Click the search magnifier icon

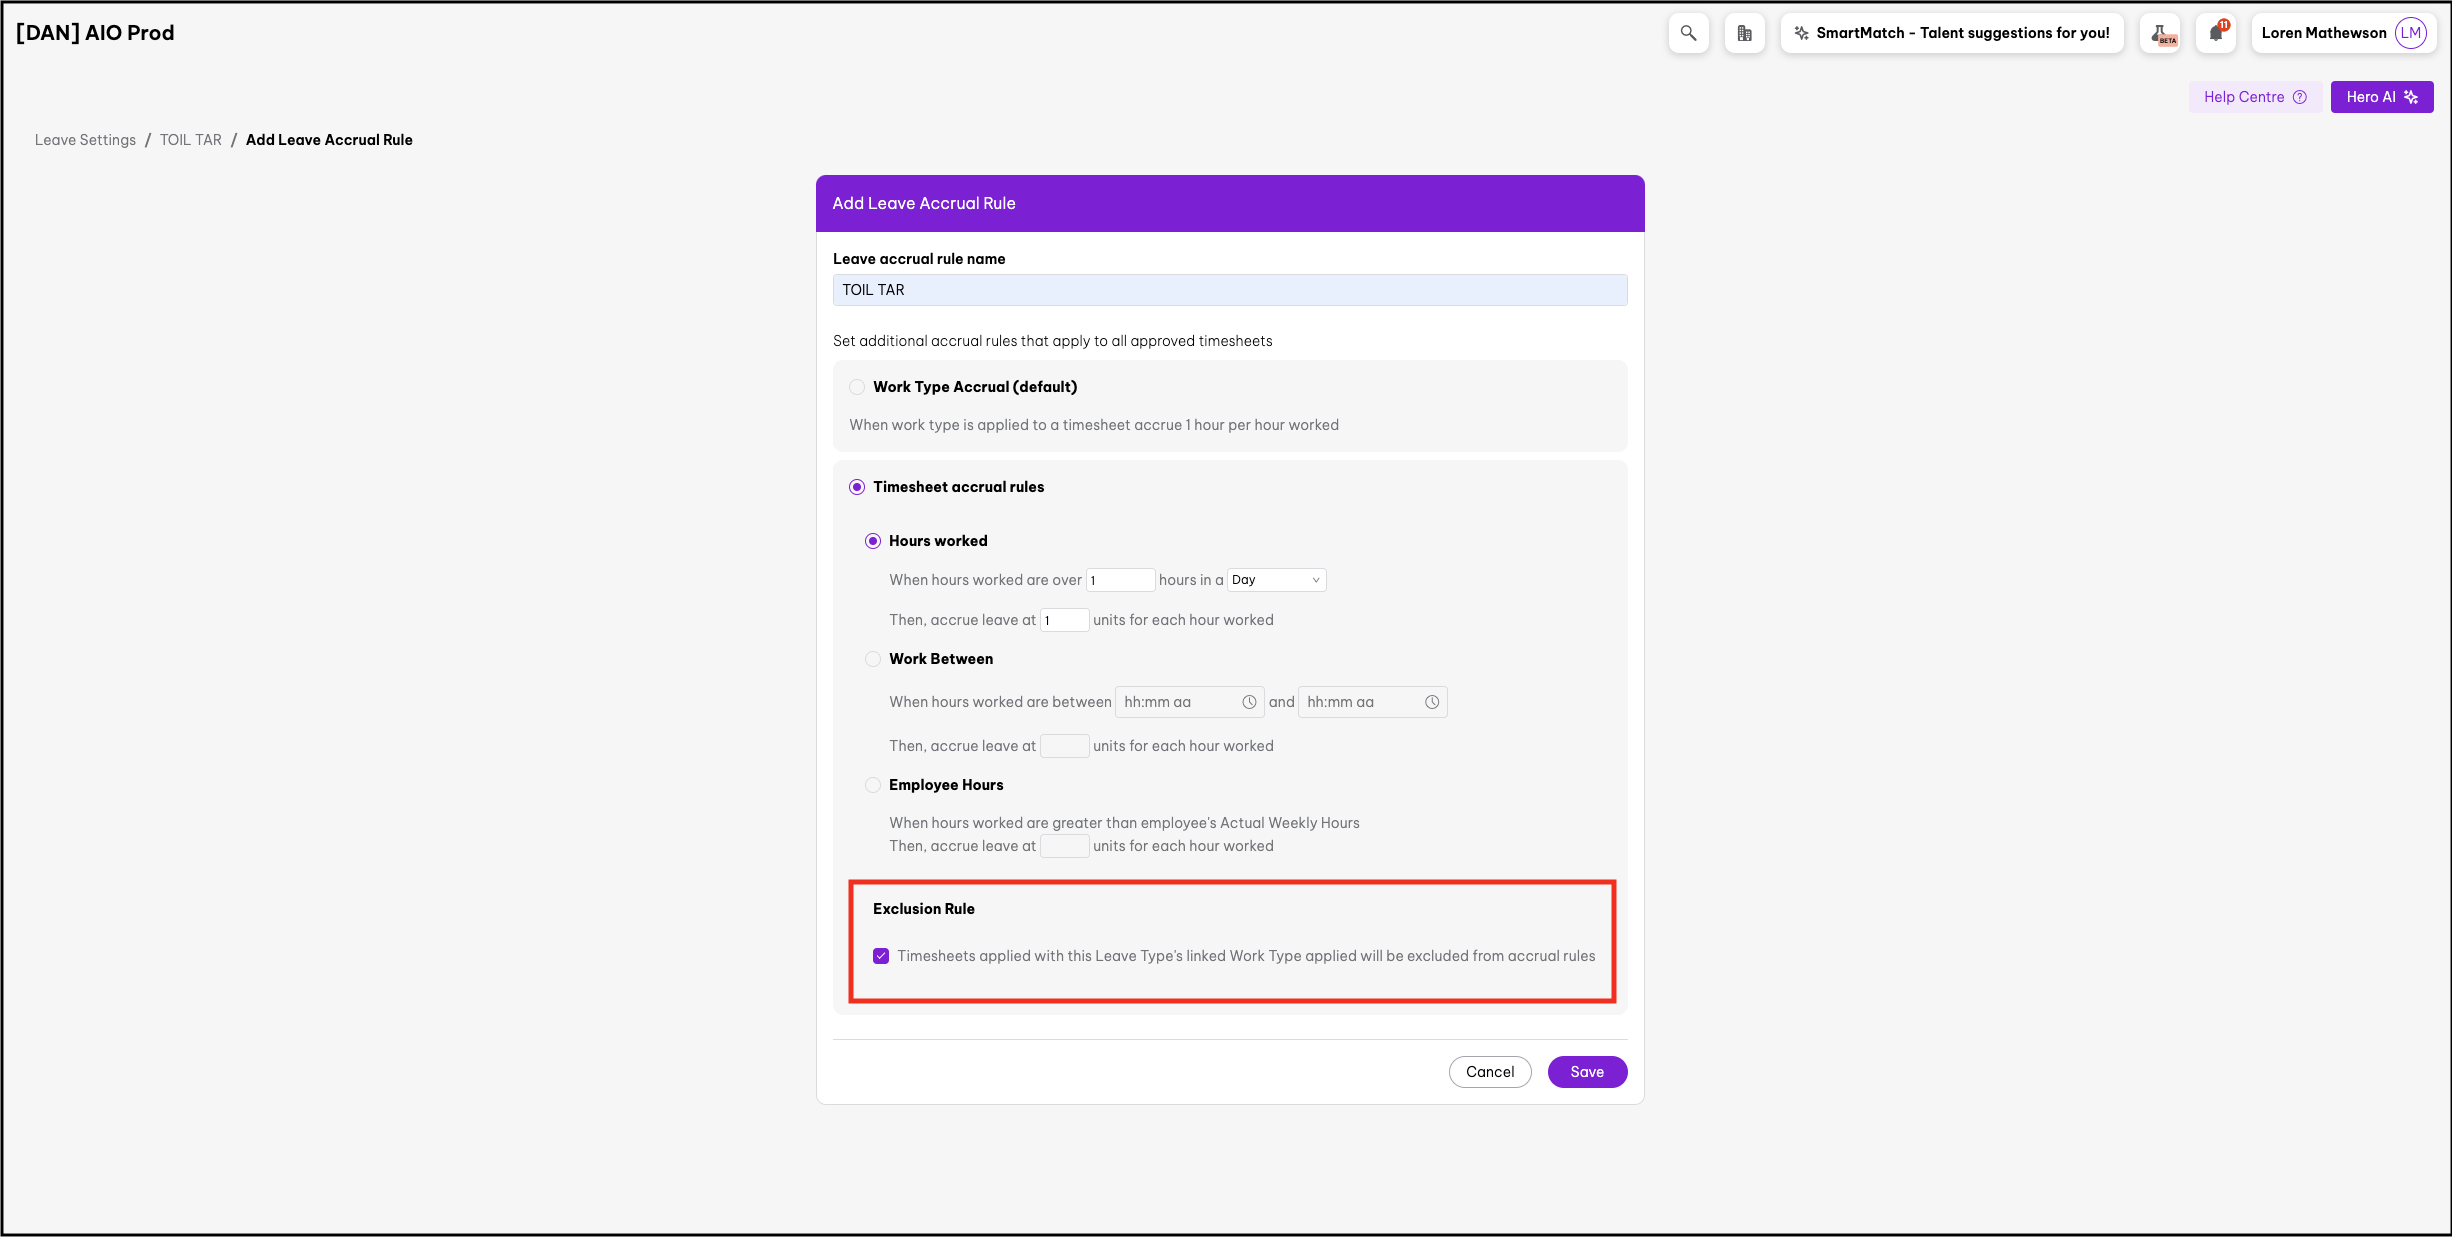[1688, 33]
